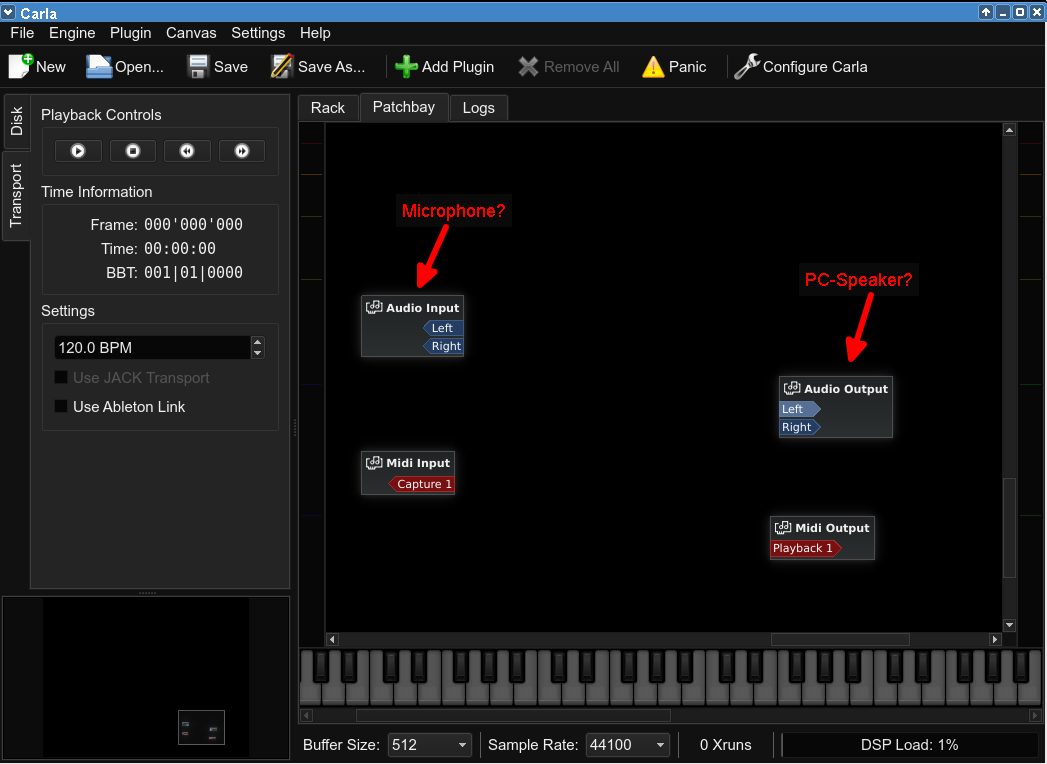1047x764 pixels.
Task: Switch to the Logs tab
Action: 478,107
